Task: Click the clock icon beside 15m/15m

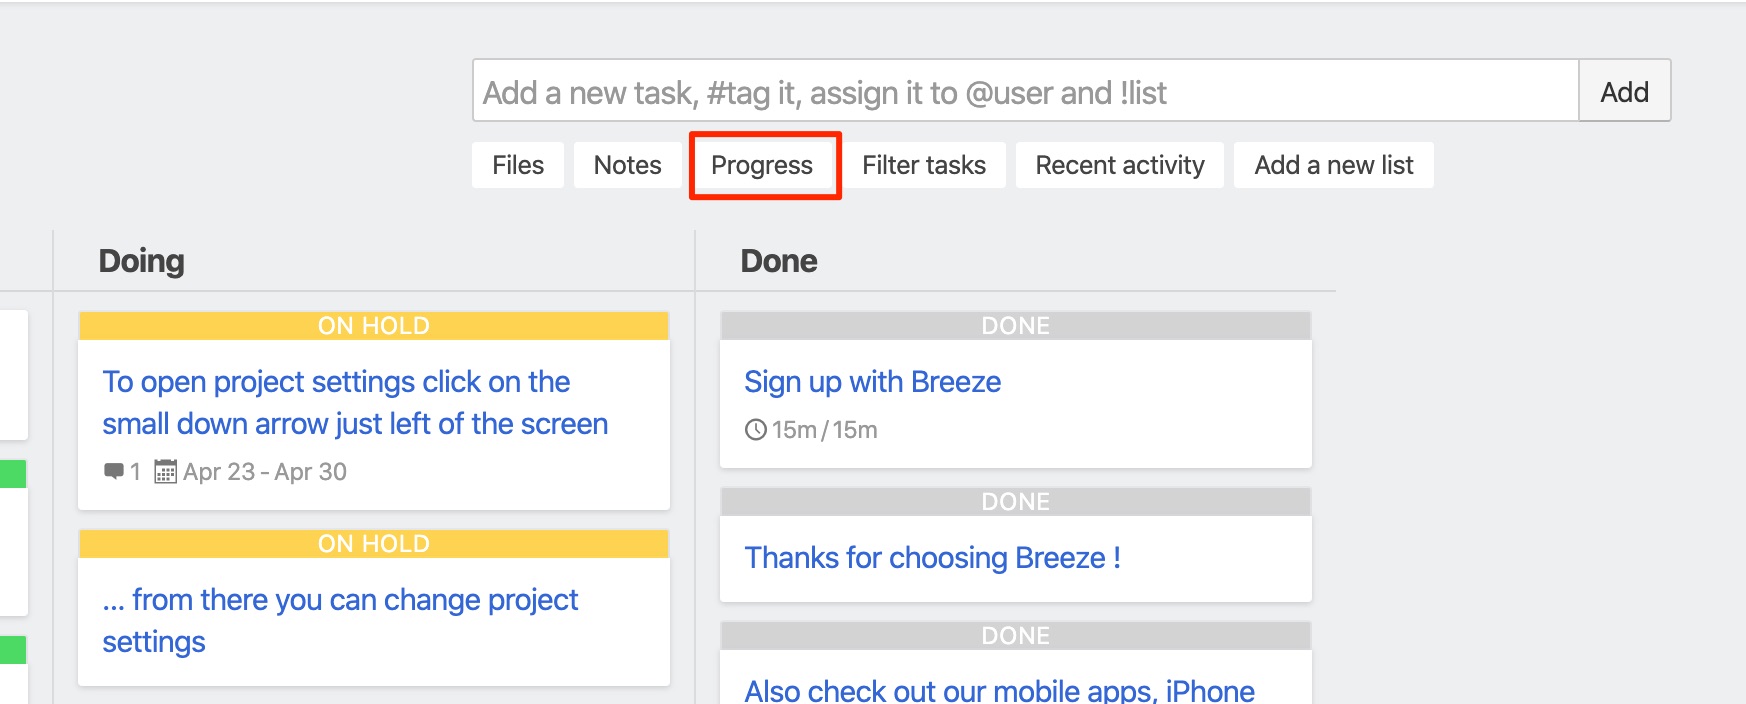Action: coord(756,430)
